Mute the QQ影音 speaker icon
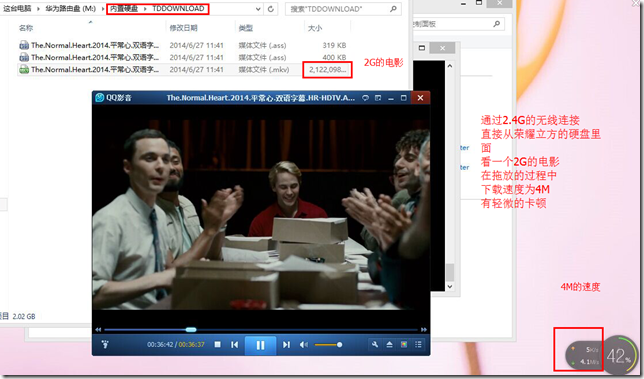The width and height of the screenshot is (644, 379). pos(304,345)
